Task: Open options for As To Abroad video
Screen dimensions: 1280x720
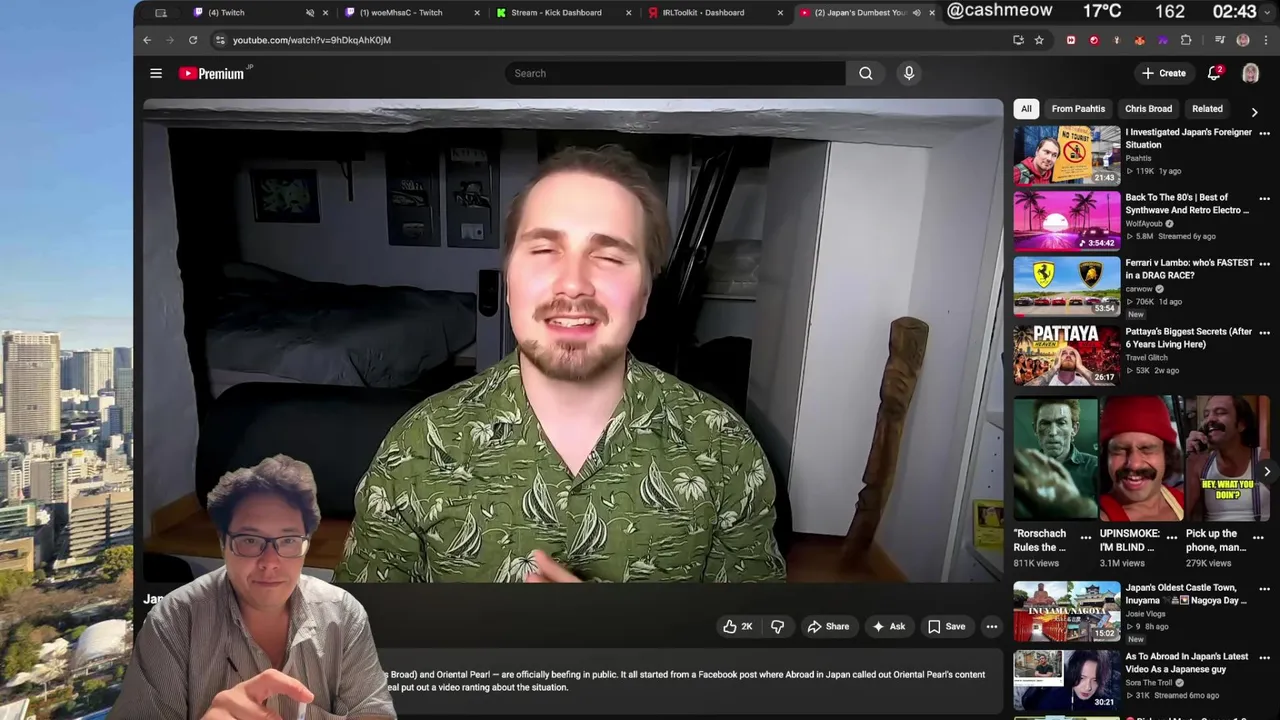Action: coord(1264,658)
